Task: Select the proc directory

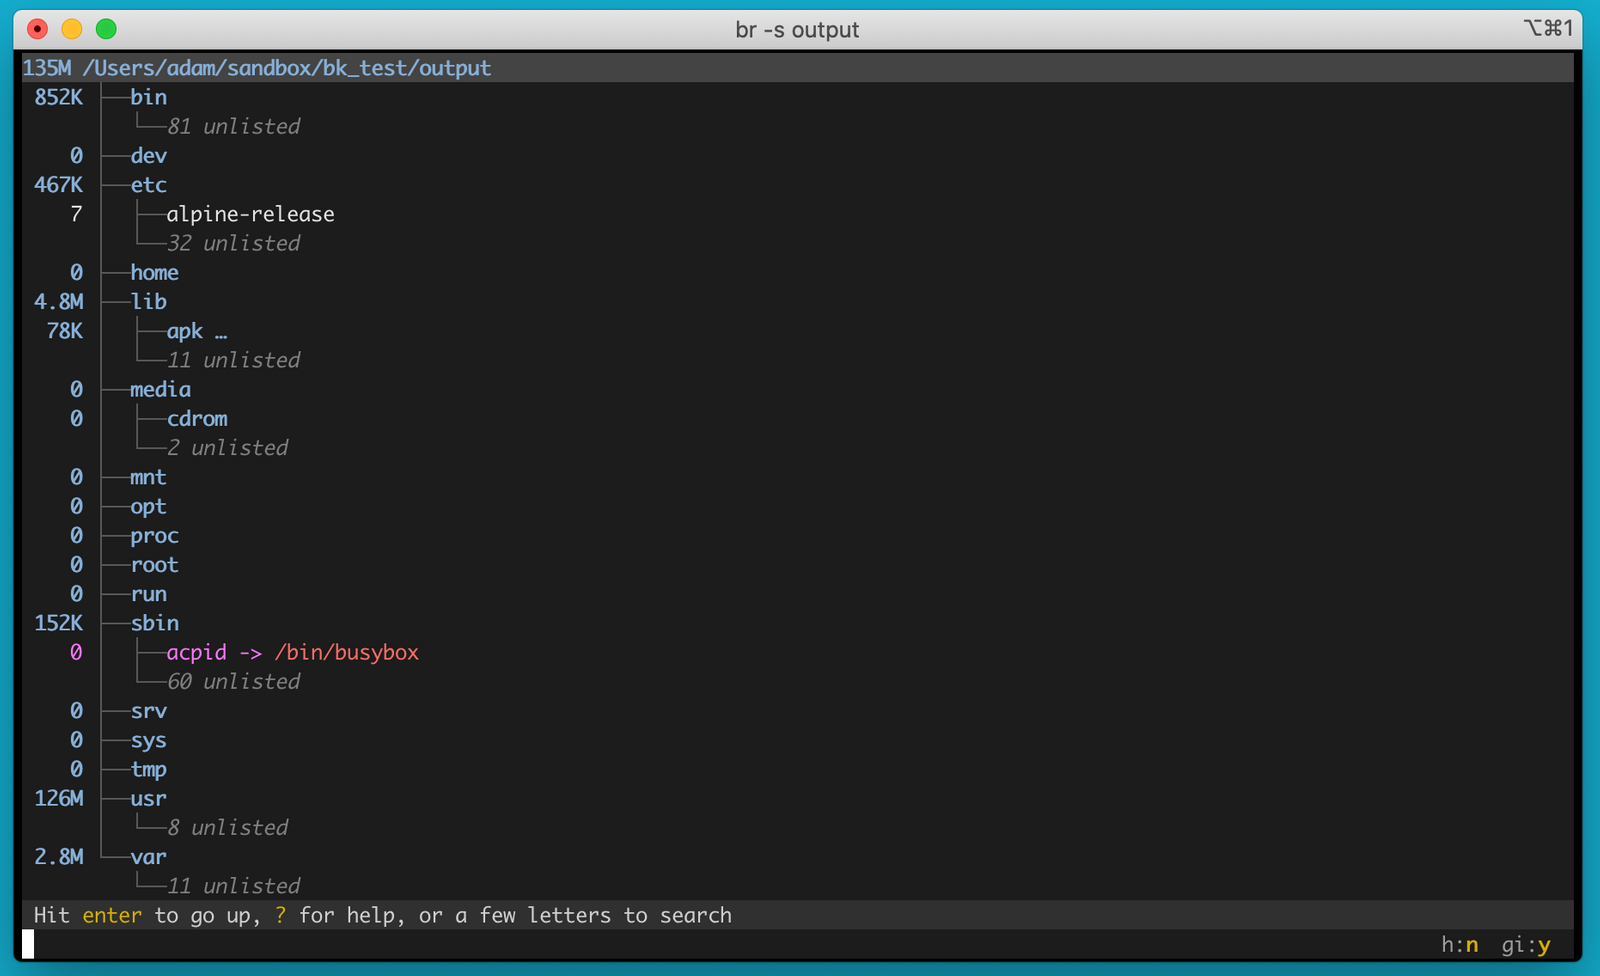Action: click(x=154, y=536)
